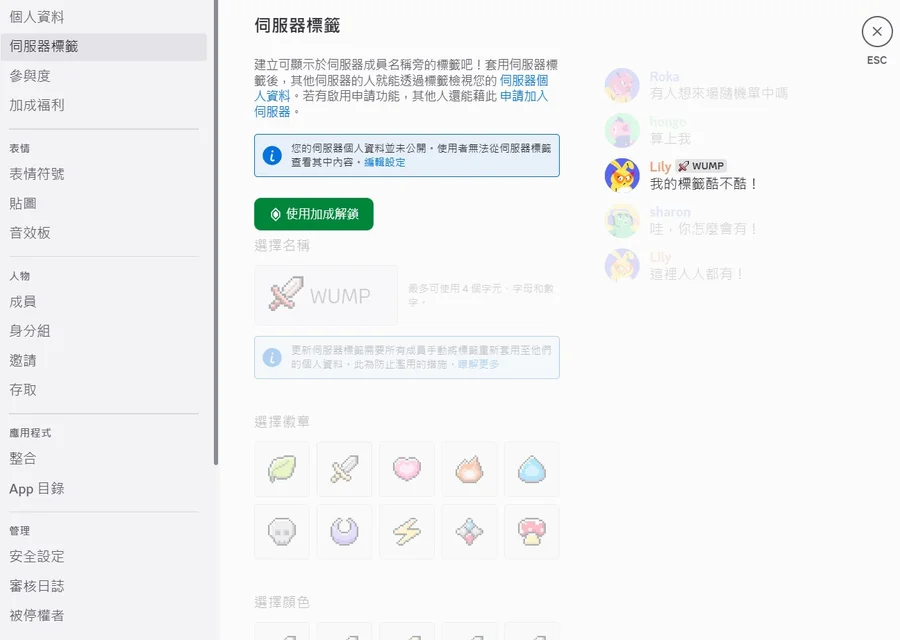Click the ESC close circle button
Image resolution: width=900 pixels, height=640 pixels.
[x=876, y=32]
